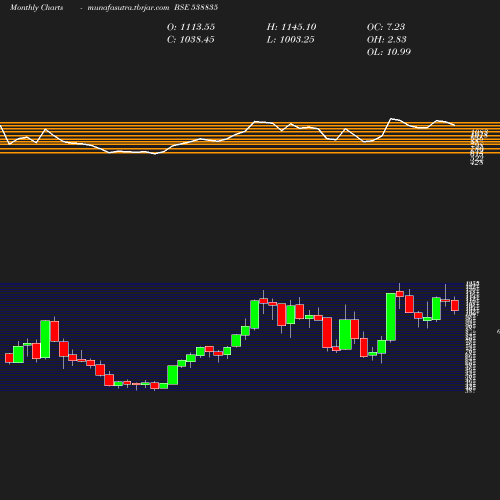Select the open value 'O: 1113.55'

[x=191, y=27]
